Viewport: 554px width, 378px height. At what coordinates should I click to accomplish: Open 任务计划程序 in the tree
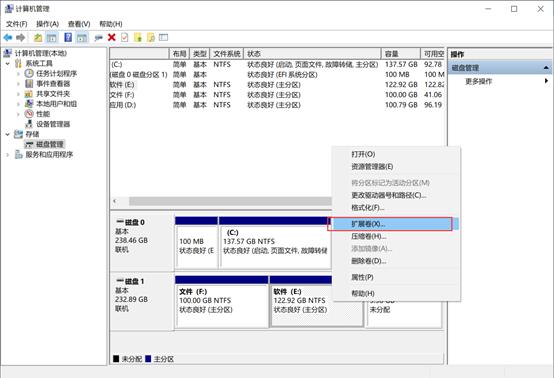pos(57,73)
